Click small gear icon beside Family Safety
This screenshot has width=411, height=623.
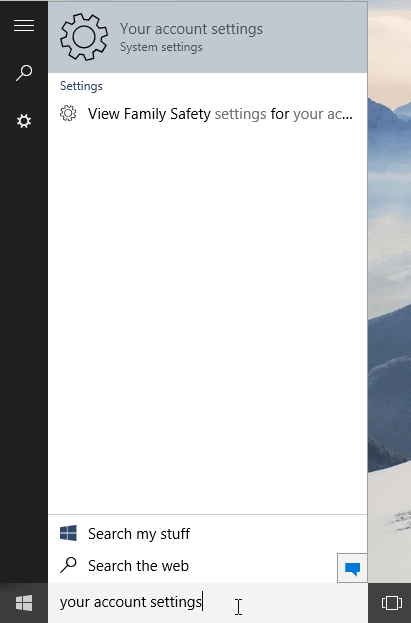[x=68, y=113]
